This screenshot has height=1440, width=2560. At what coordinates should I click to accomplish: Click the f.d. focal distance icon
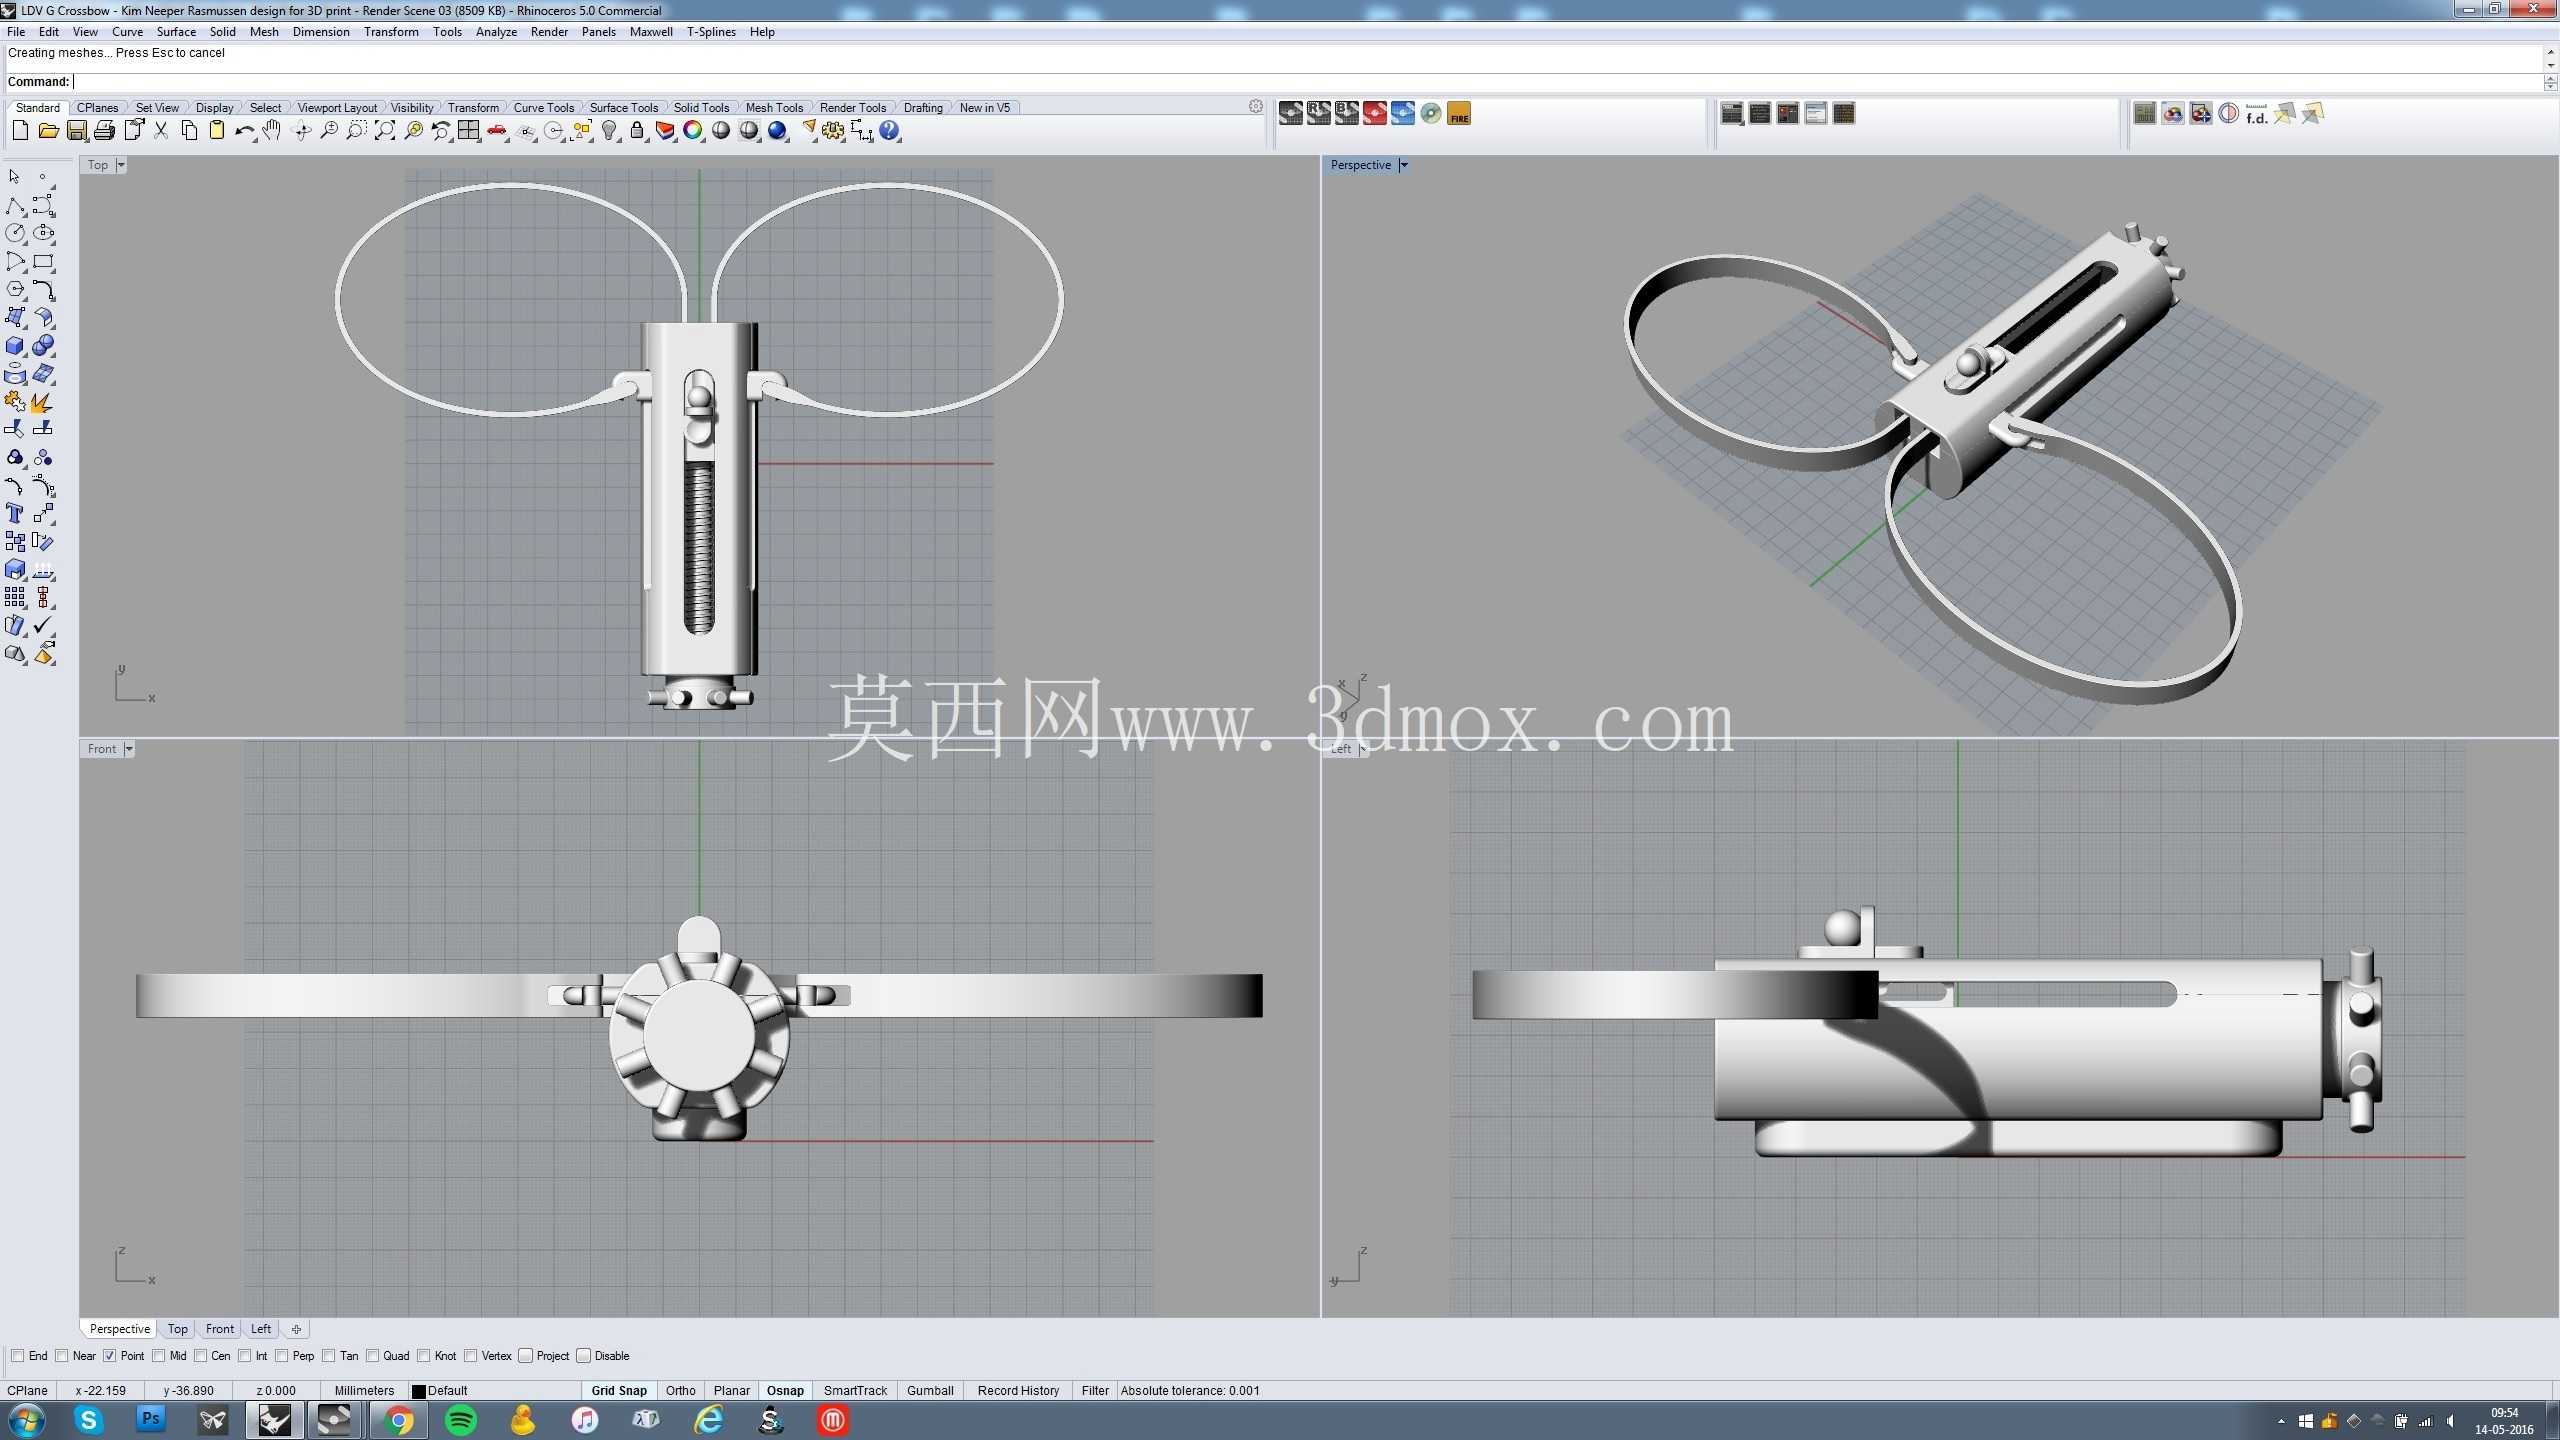2257,114
